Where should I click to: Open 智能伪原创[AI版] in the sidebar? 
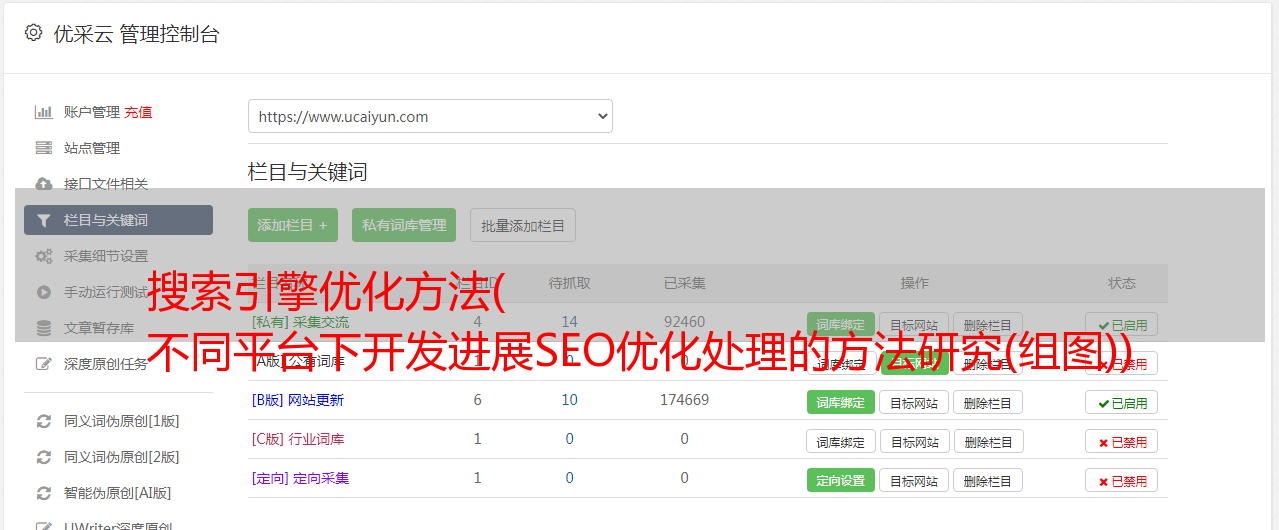click(x=117, y=493)
